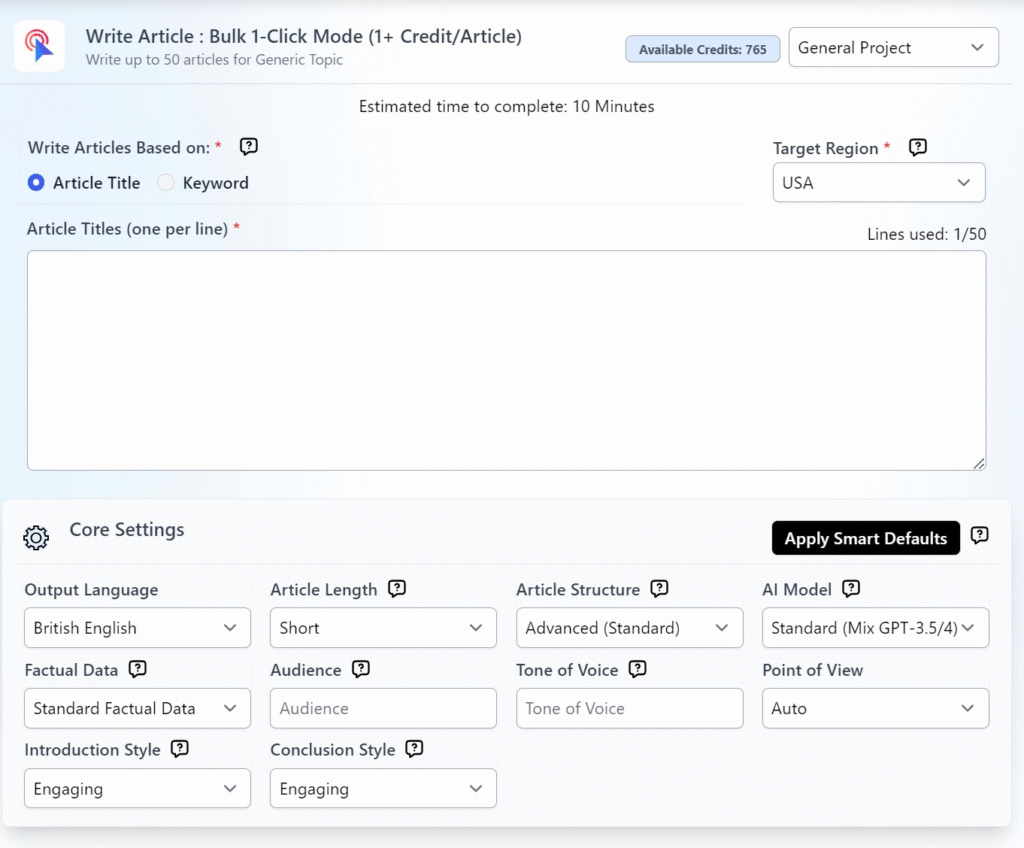Click the text area resize handle
The height and width of the screenshot is (848, 1024).
pyautogui.click(x=978, y=463)
